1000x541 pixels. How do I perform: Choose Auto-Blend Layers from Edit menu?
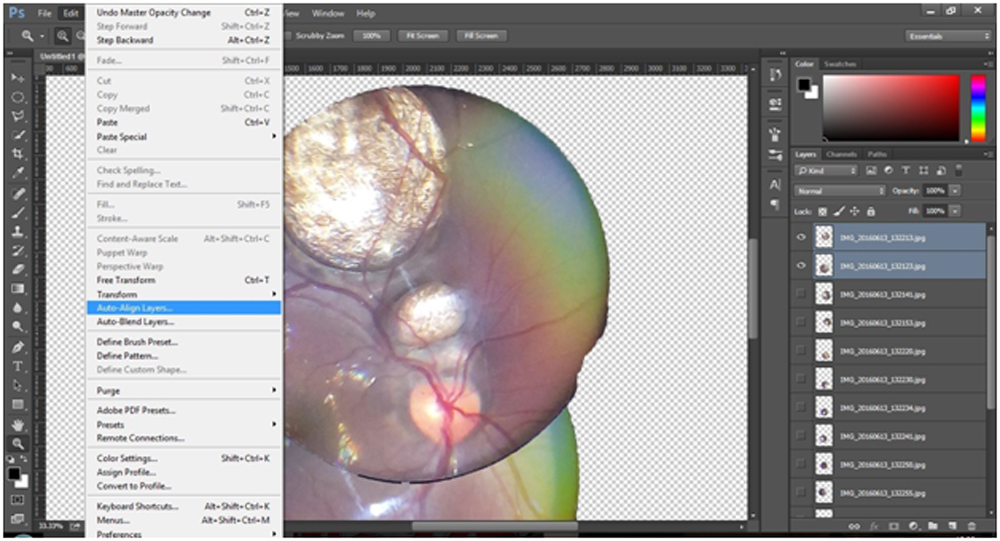coord(184,322)
